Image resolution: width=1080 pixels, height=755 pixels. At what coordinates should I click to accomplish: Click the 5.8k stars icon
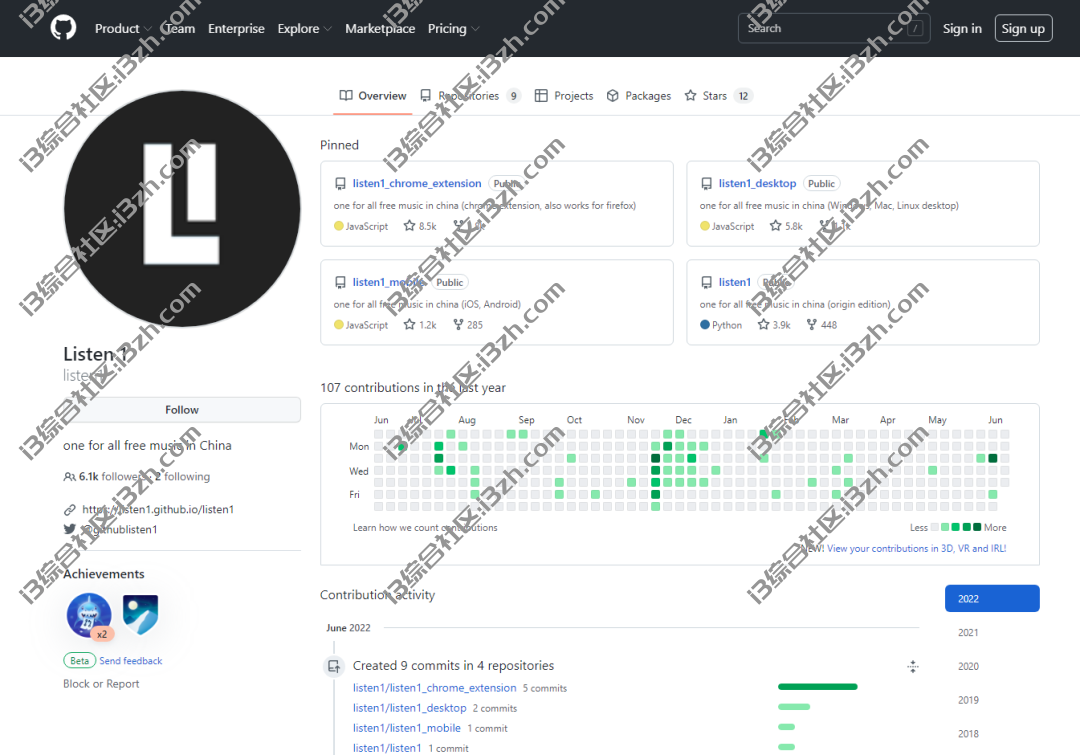776,225
